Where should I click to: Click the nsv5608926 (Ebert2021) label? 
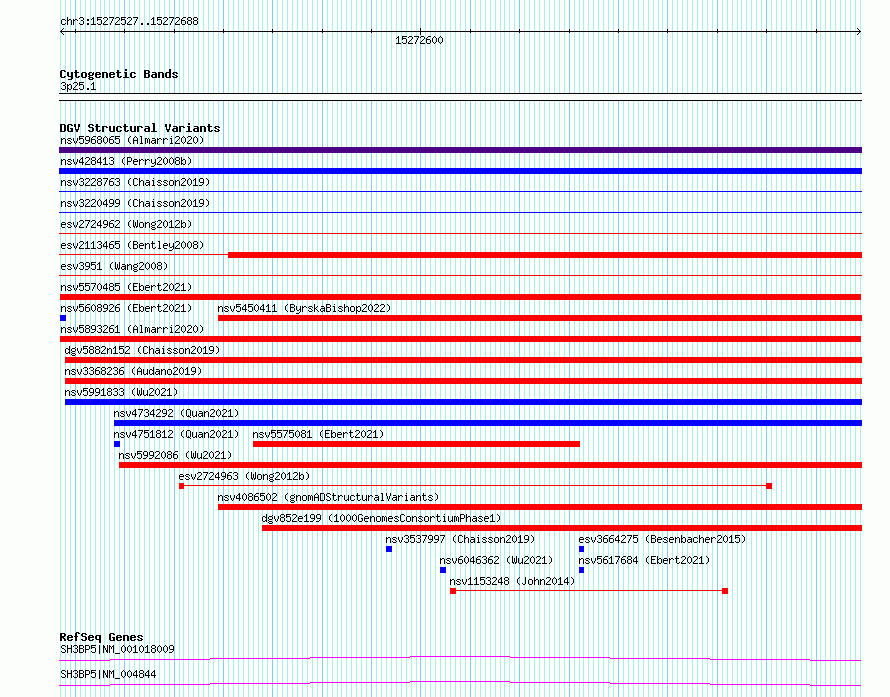click(x=126, y=308)
